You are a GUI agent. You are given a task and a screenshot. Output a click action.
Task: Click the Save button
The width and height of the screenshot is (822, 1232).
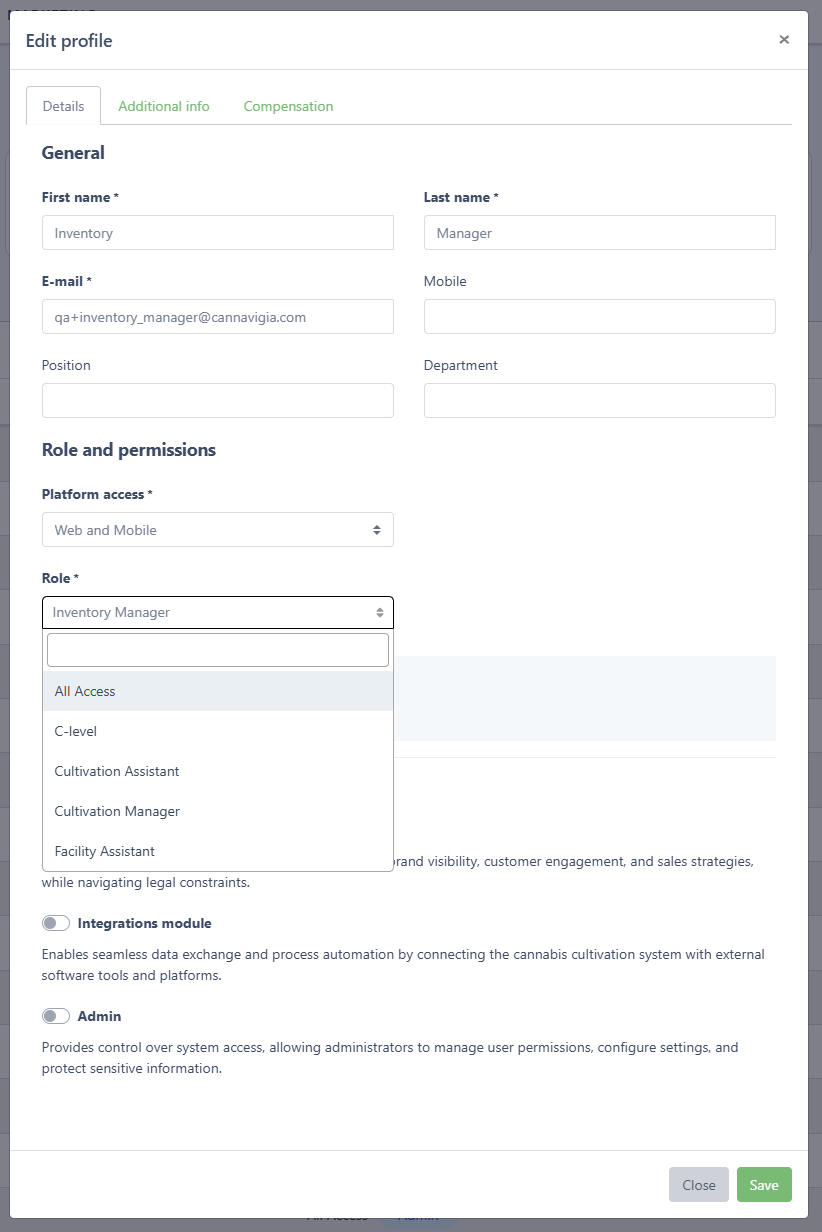(x=764, y=1185)
